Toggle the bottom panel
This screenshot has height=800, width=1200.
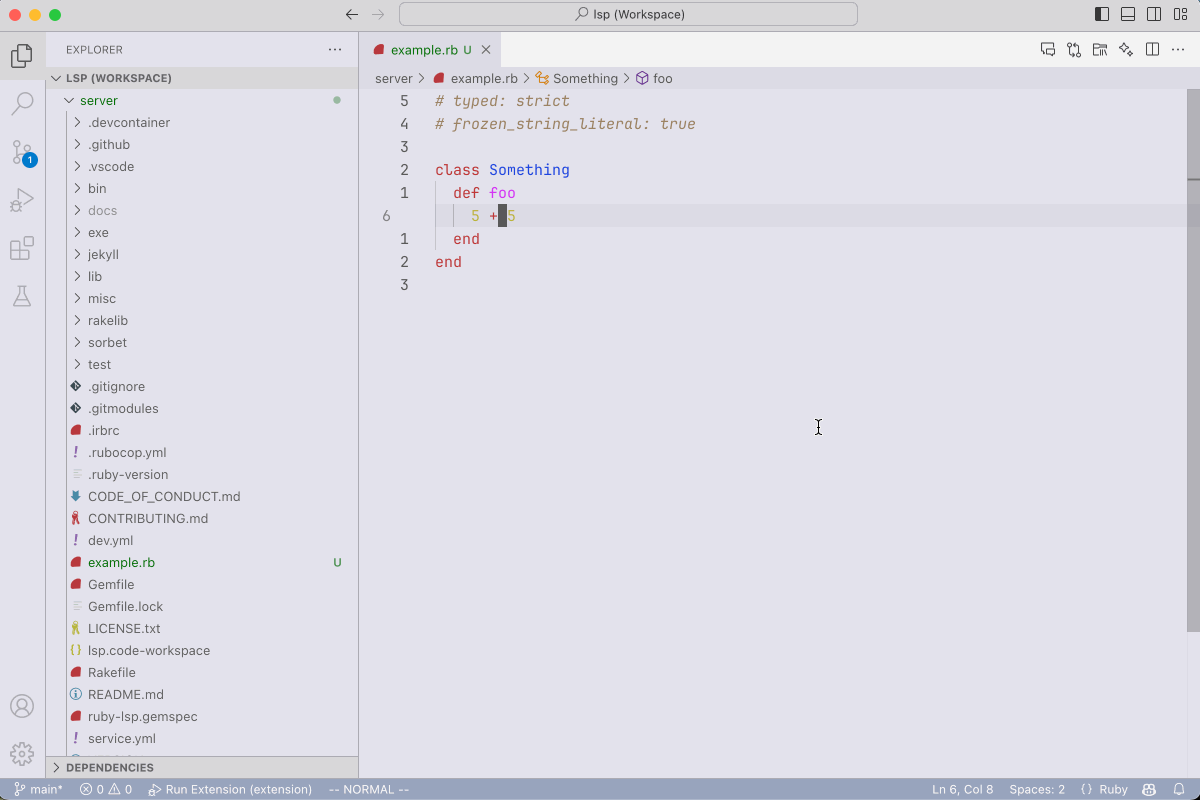[1128, 14]
